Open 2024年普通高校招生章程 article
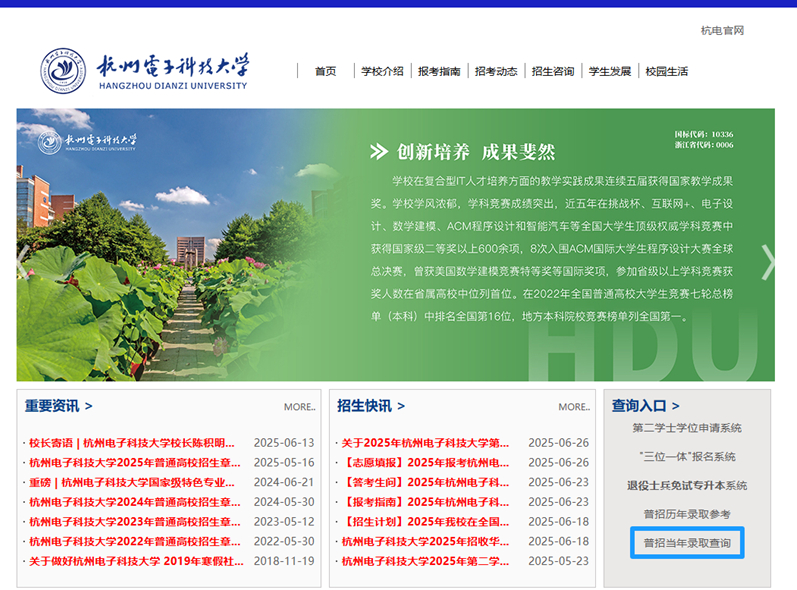 click(x=135, y=503)
